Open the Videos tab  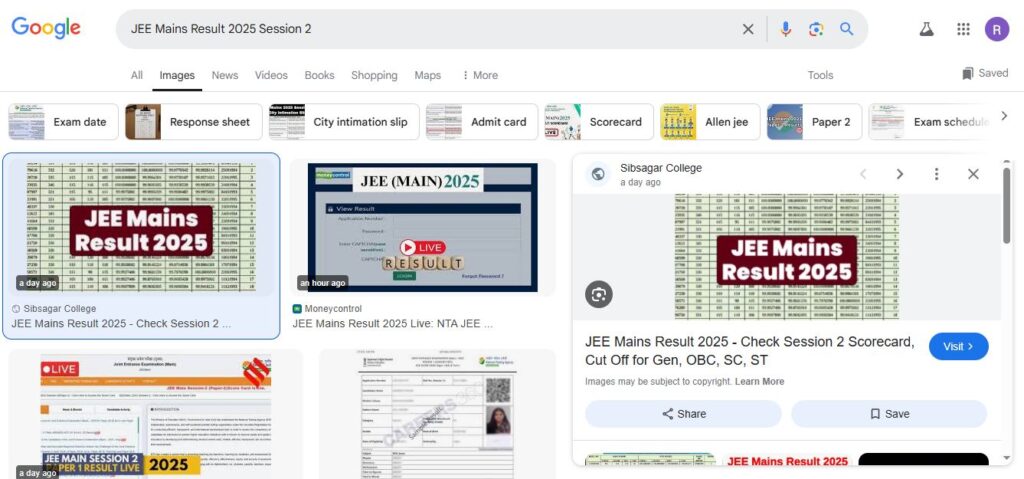pos(271,75)
